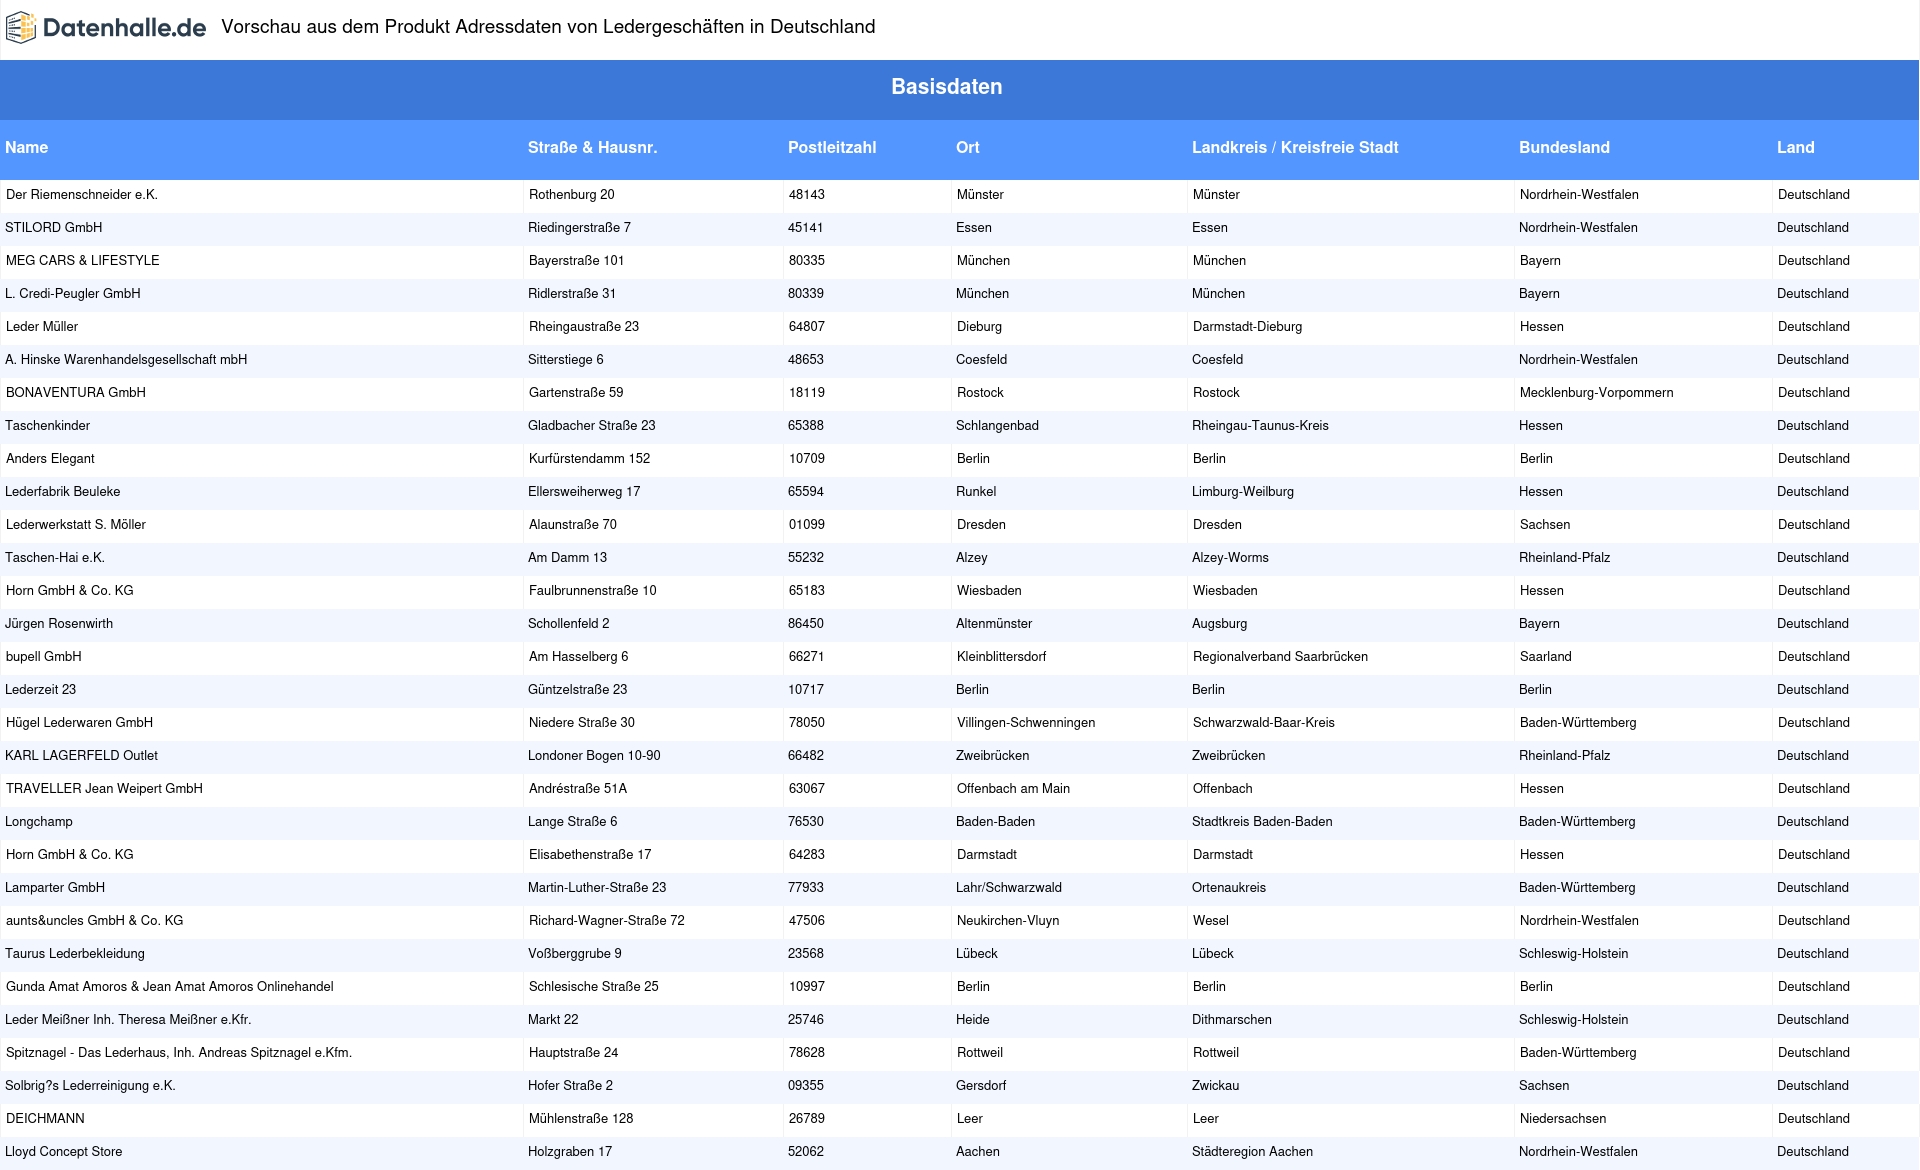1920x1170 pixels.
Task: Select the Leder Müller name cell
Action: [42, 326]
